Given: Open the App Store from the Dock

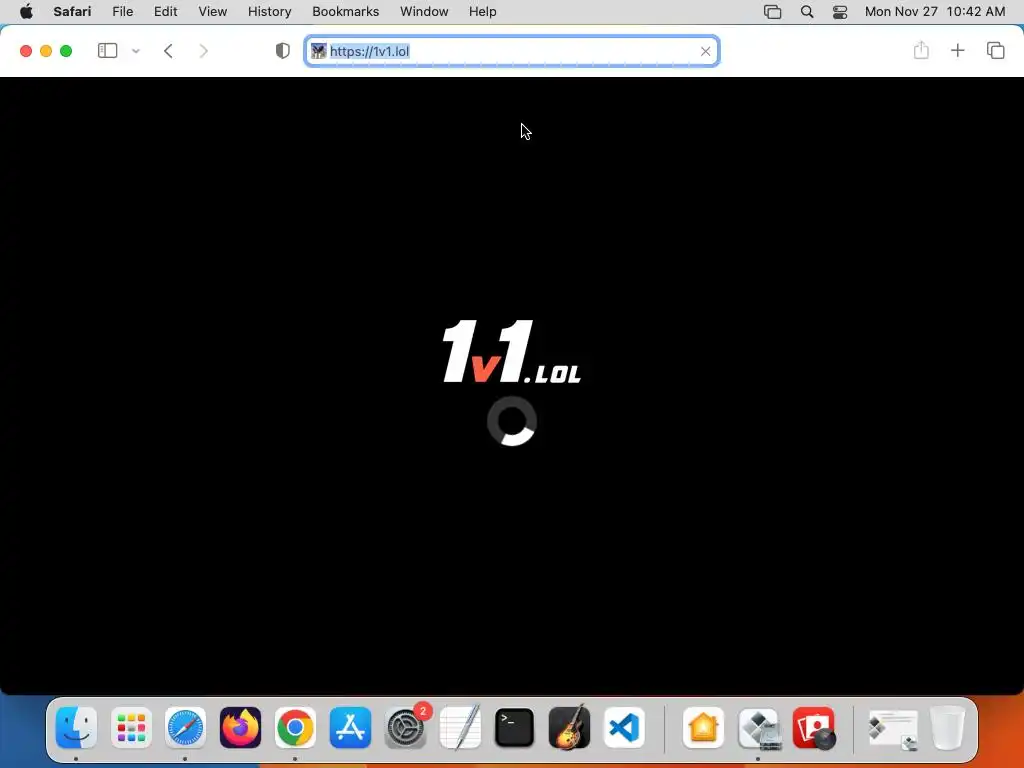Looking at the screenshot, I should [x=350, y=727].
